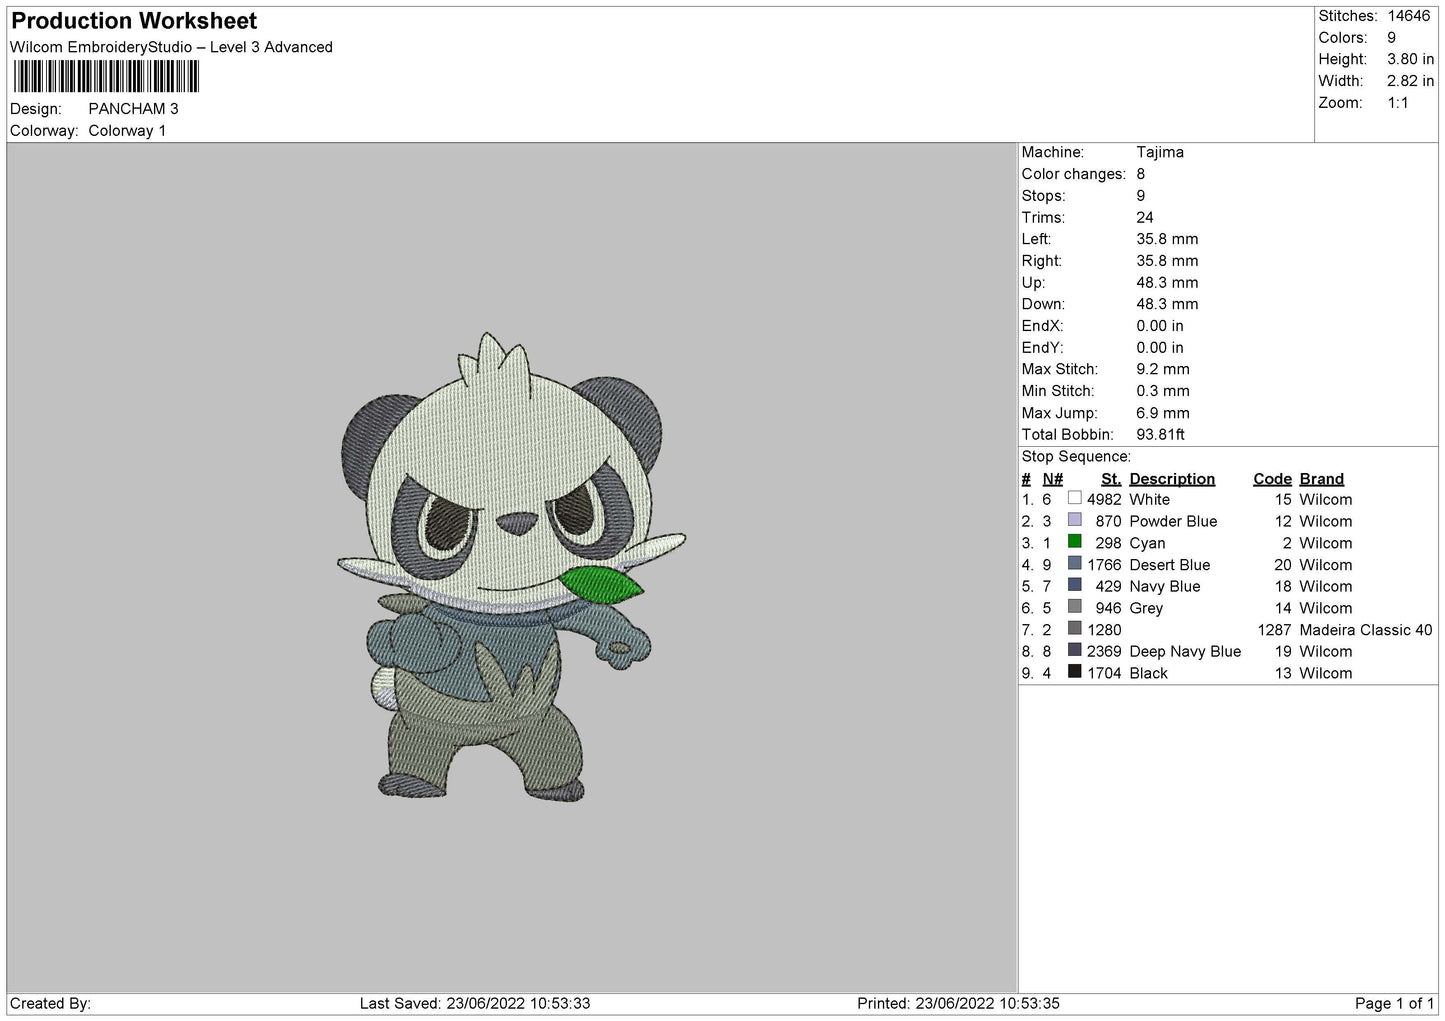Click the Left value '35.8 mm'
Image resolution: width=1445 pixels, height=1021 pixels.
[x=1167, y=239]
